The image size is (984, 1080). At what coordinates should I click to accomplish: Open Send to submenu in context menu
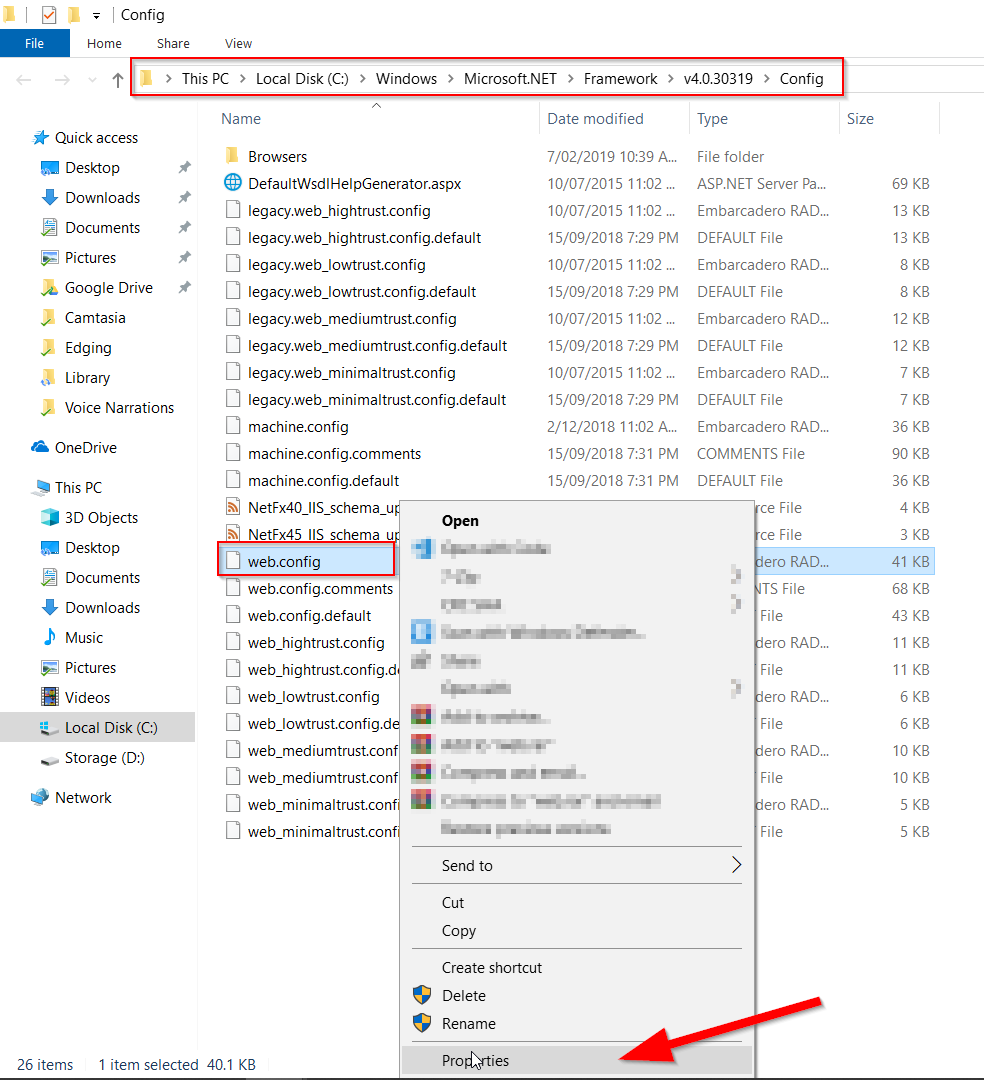pos(577,866)
